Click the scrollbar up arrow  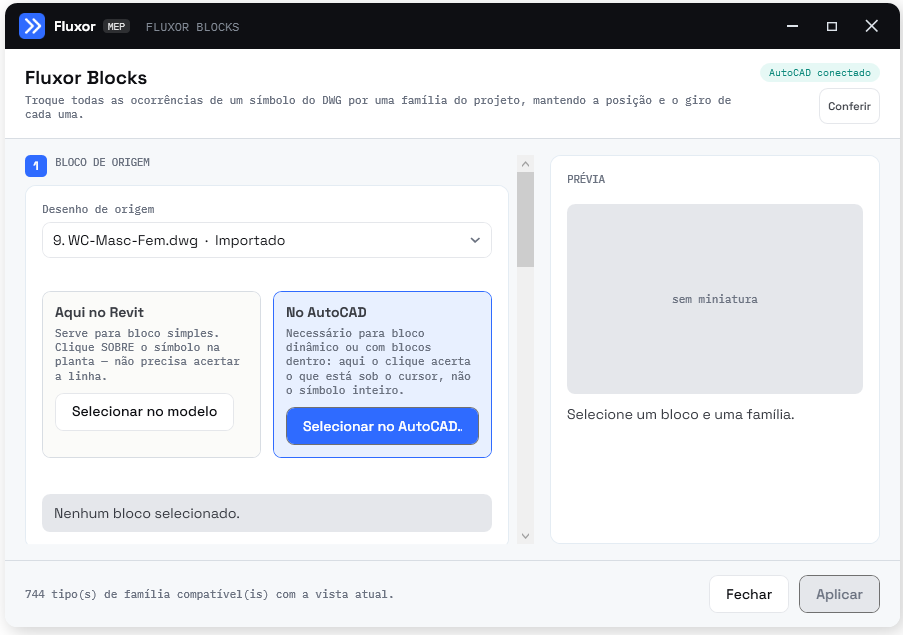(525, 164)
